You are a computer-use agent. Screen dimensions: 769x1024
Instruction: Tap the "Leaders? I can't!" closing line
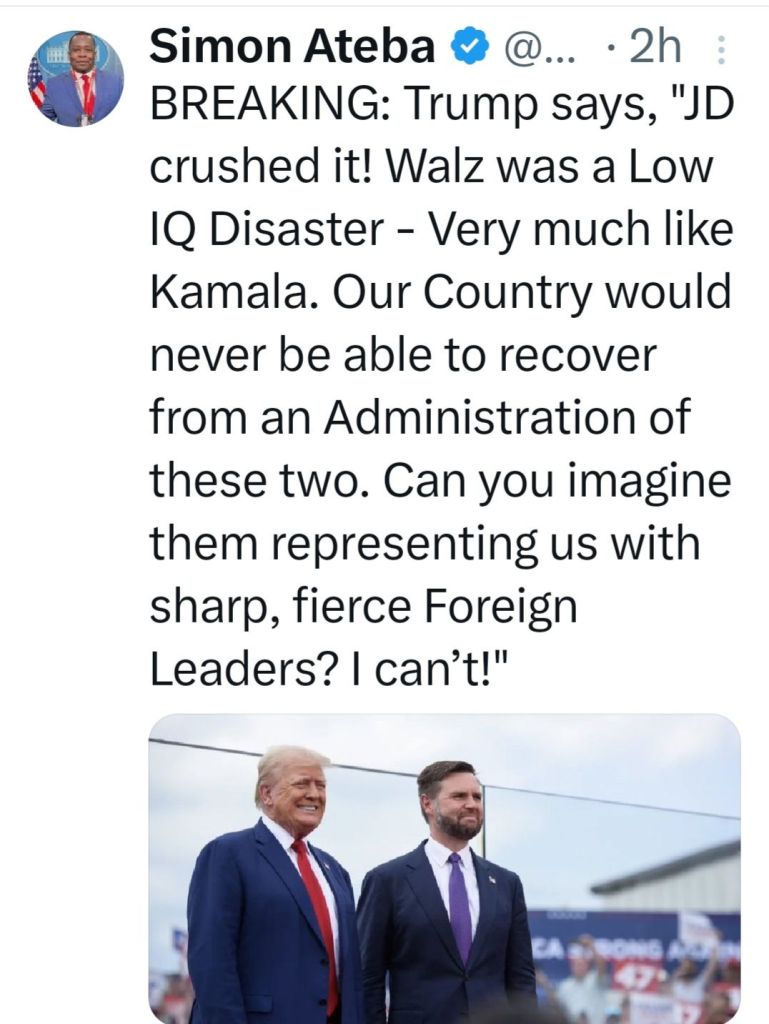(x=330, y=670)
